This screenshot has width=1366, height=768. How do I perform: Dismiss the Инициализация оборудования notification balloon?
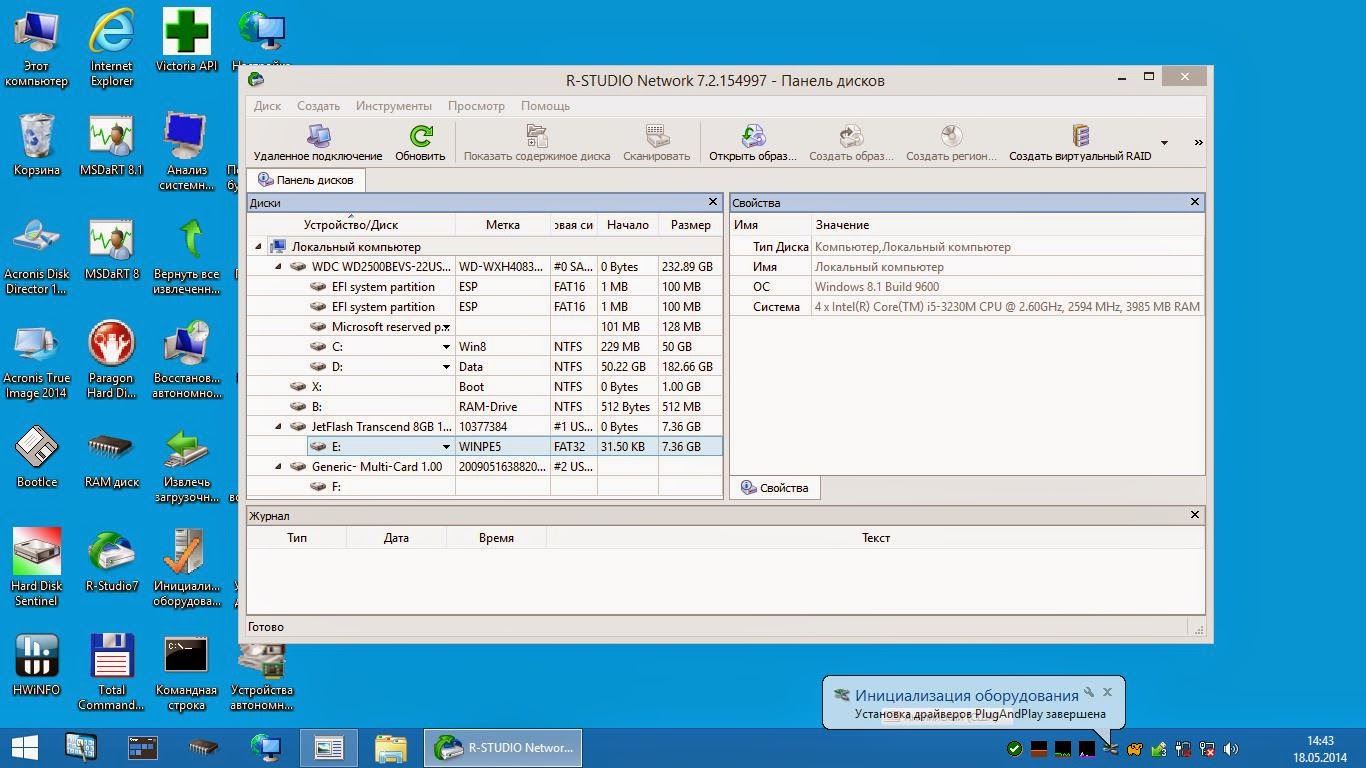point(1107,692)
